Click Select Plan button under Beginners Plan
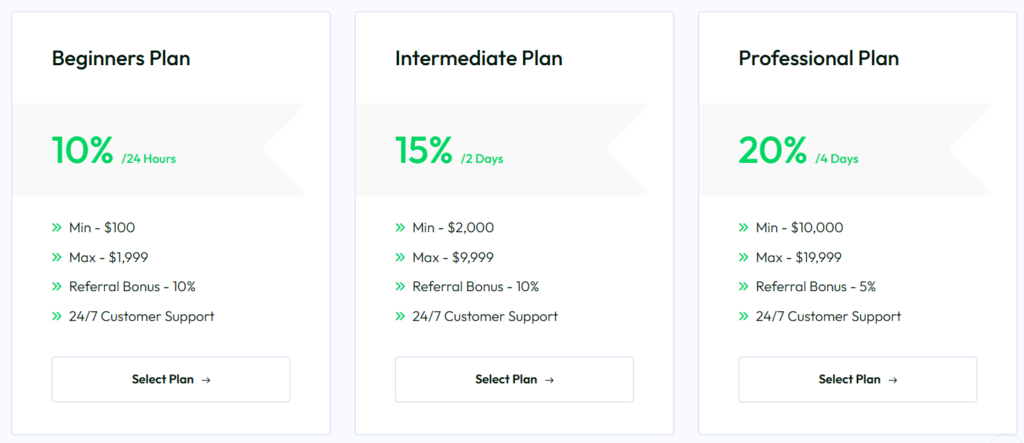The height and width of the screenshot is (443, 1024). point(170,379)
